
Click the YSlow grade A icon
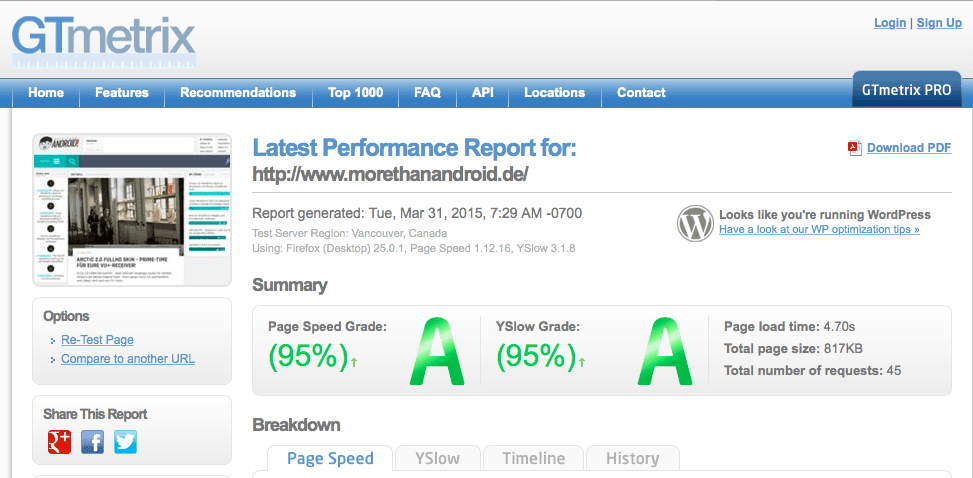click(664, 351)
